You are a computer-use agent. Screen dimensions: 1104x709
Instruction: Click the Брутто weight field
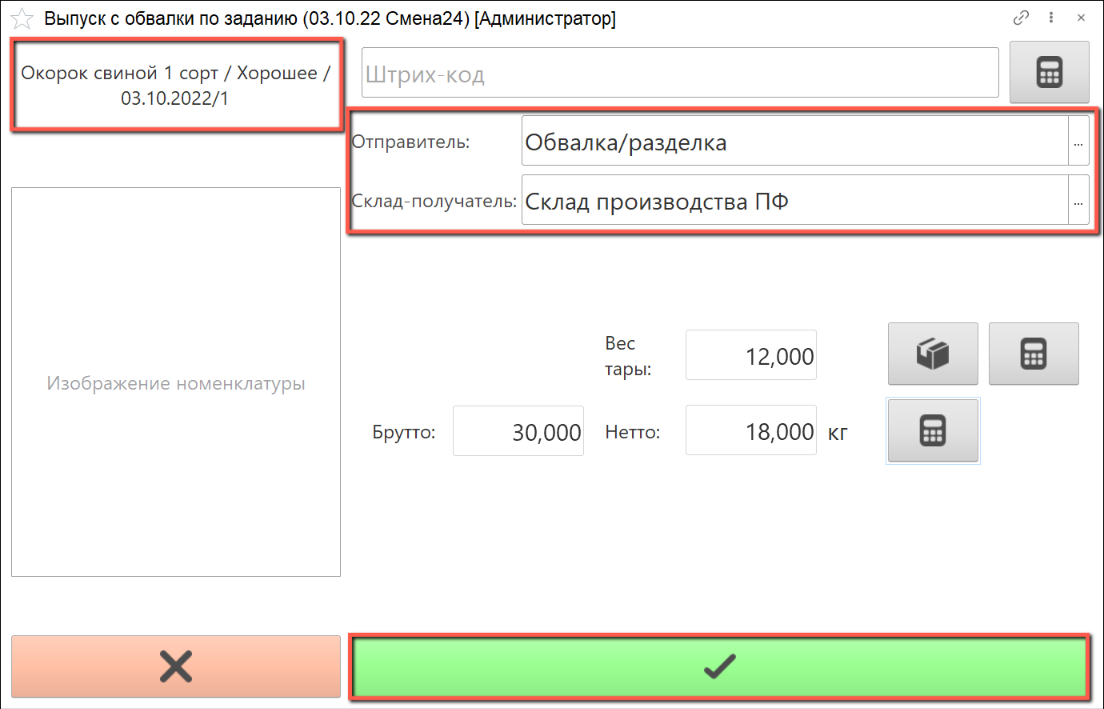pyautogui.click(x=518, y=432)
